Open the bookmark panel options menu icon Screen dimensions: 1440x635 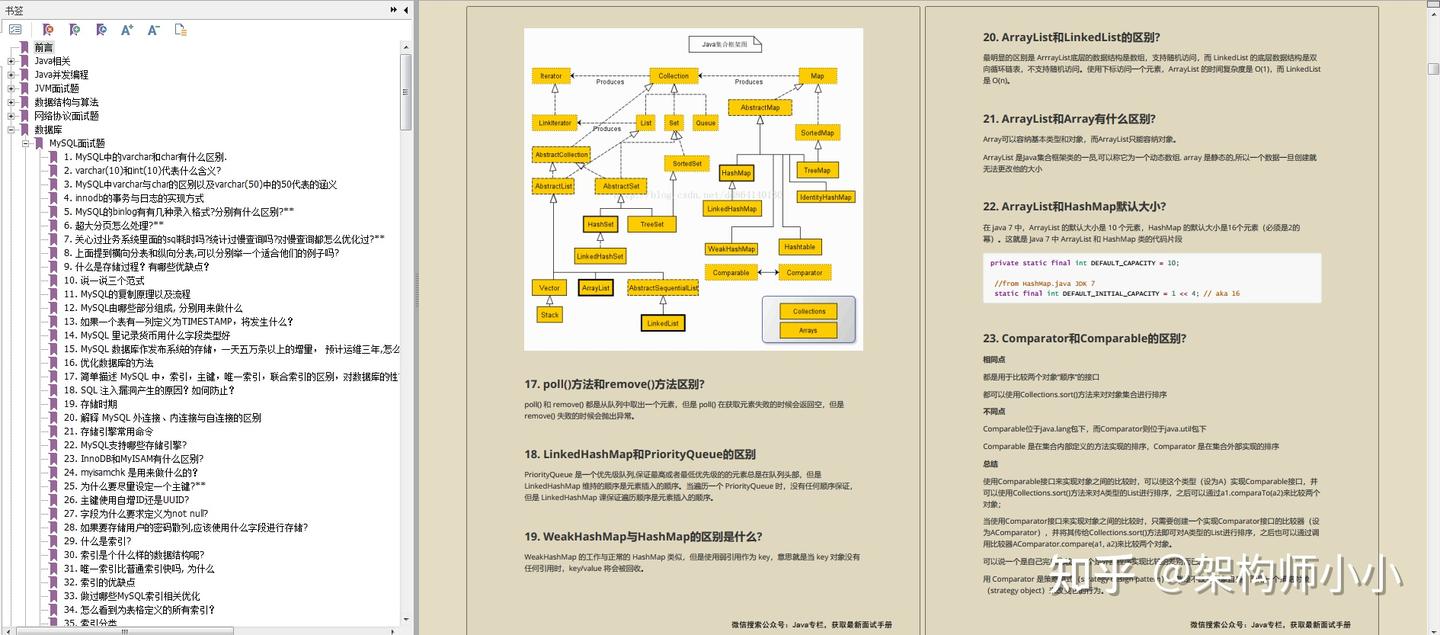tap(15, 30)
